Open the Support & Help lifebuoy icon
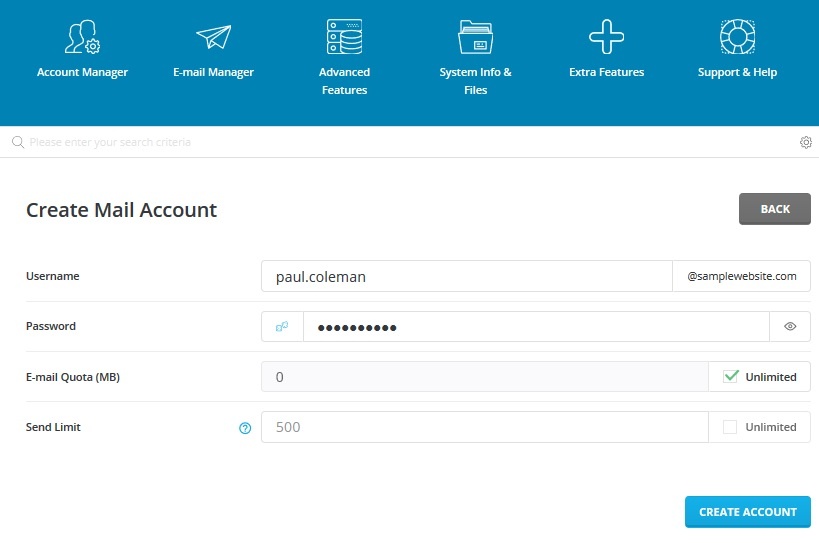Image resolution: width=819 pixels, height=543 pixels. coord(738,37)
